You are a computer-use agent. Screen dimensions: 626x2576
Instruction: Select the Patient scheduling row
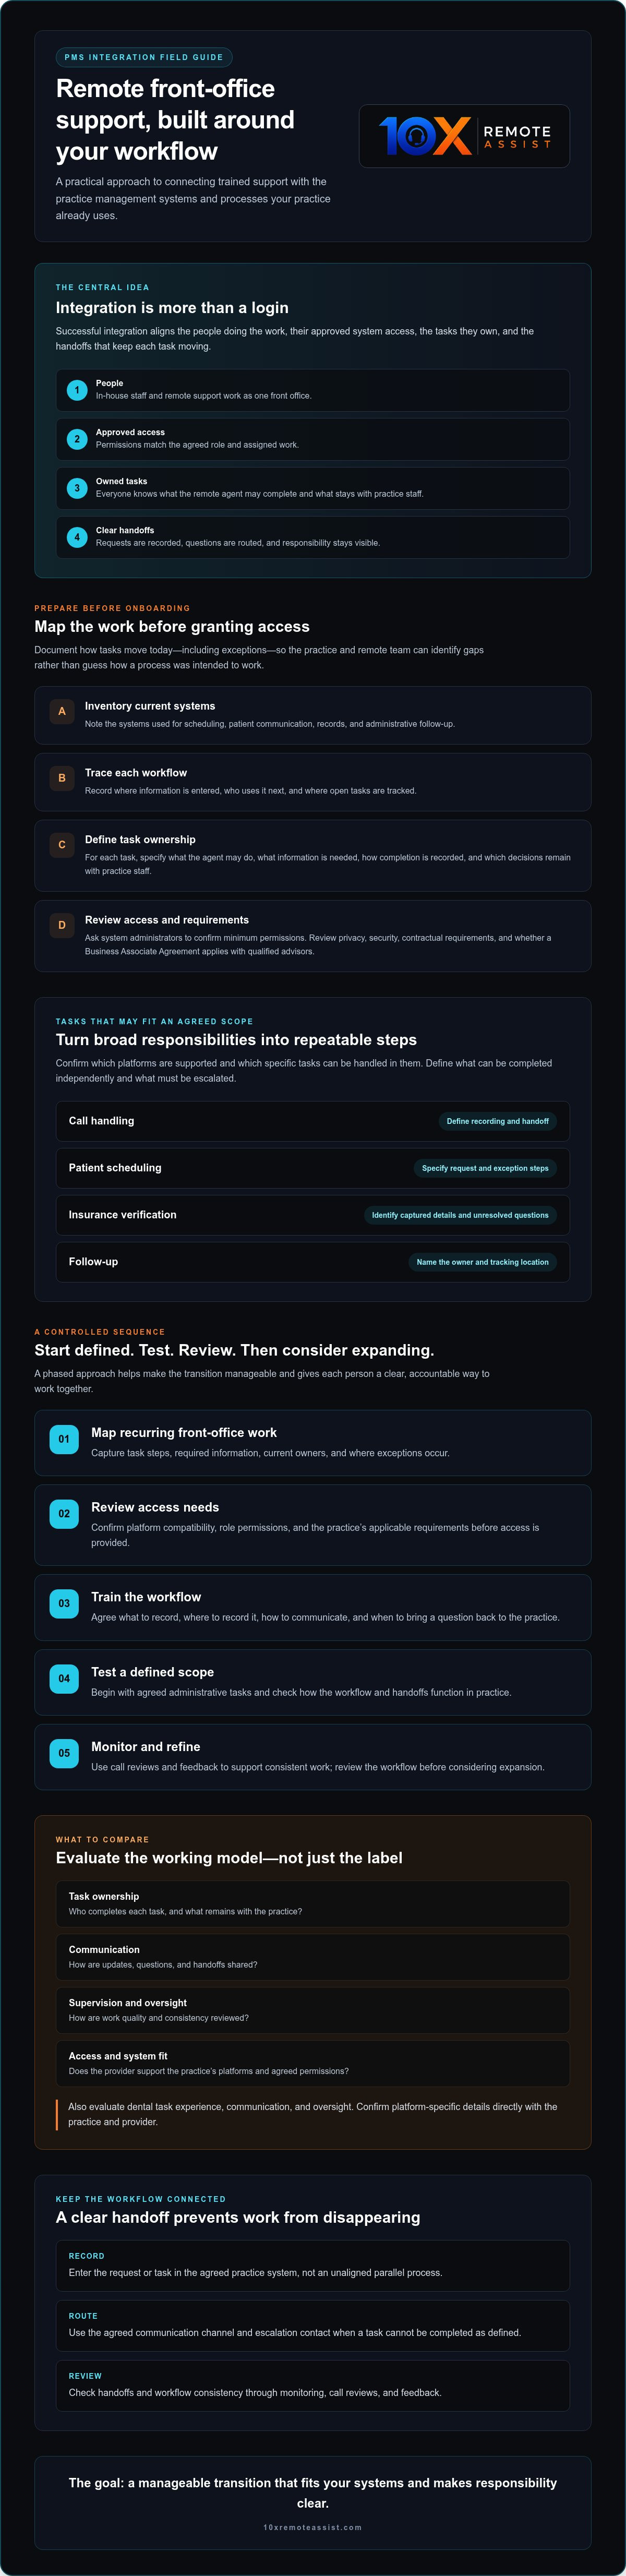(313, 1168)
